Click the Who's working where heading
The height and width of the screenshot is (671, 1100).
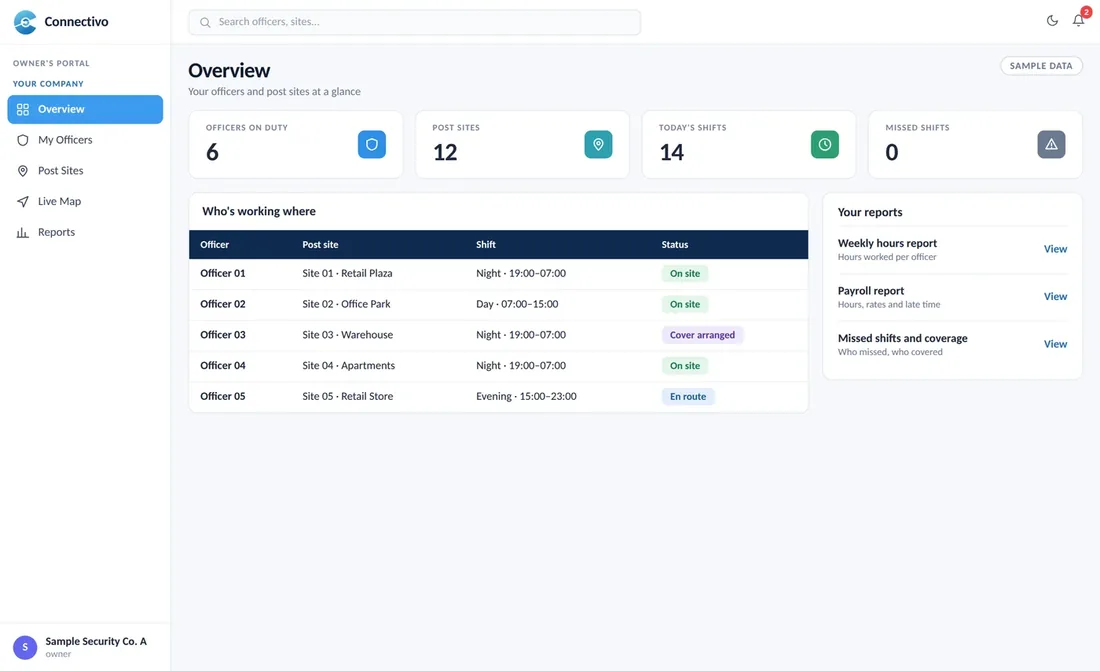pos(259,211)
